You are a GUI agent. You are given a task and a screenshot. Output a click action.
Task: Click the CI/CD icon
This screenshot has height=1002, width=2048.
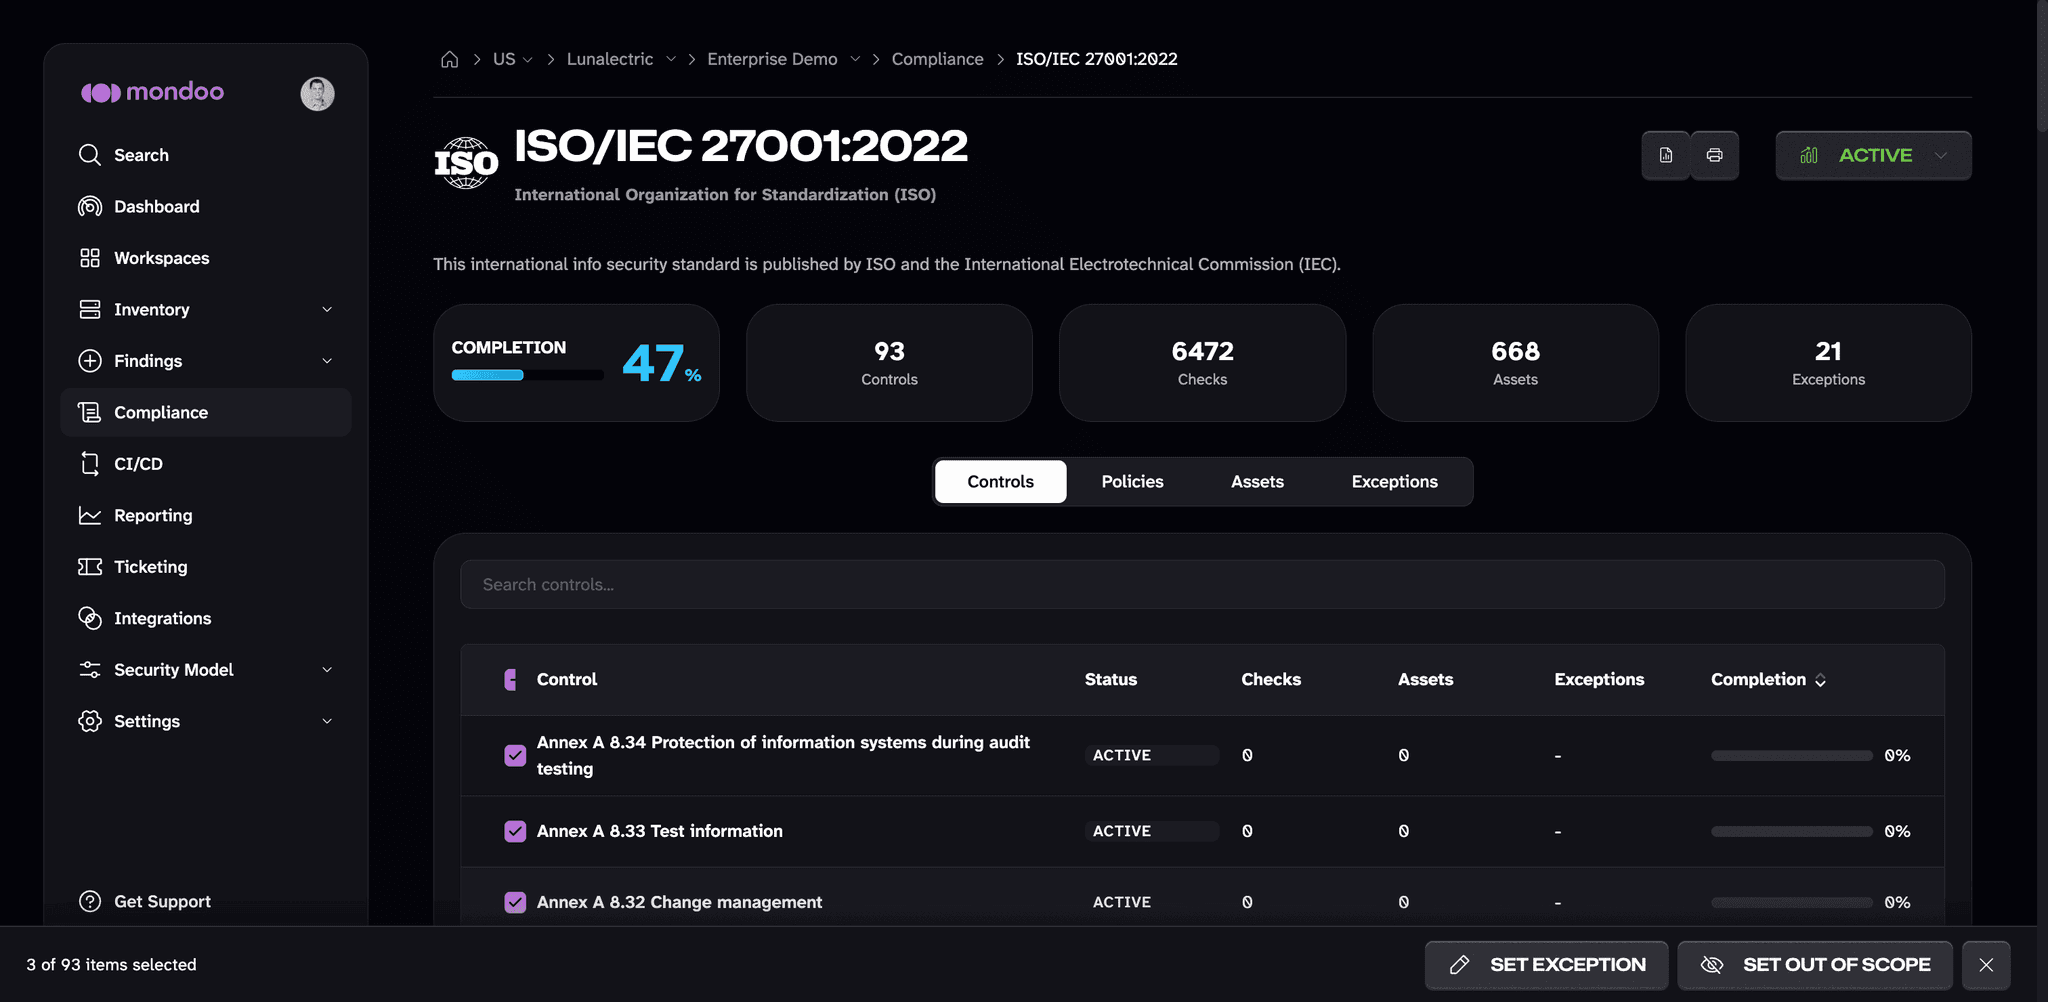coord(90,464)
